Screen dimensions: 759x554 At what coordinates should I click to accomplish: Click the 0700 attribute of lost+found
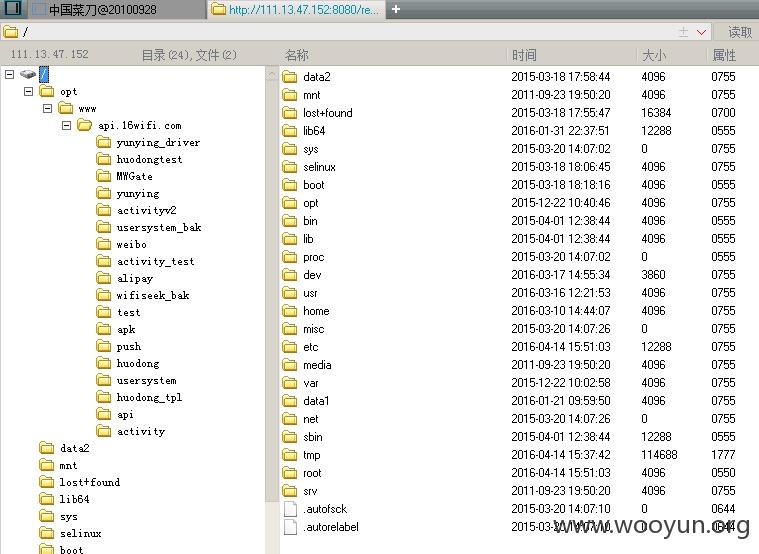click(x=723, y=113)
